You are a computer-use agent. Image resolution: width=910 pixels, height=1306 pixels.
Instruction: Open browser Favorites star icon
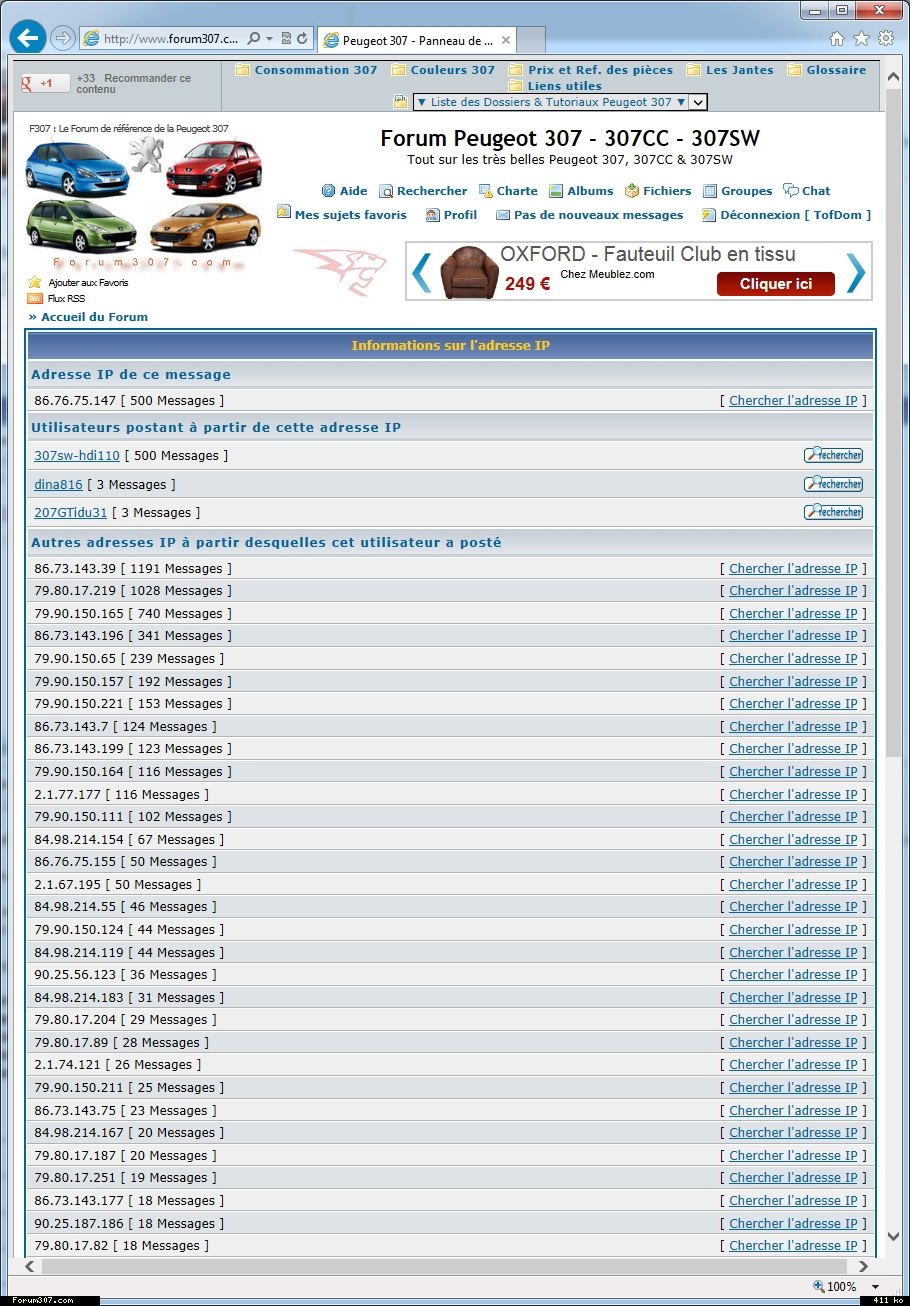tap(861, 39)
